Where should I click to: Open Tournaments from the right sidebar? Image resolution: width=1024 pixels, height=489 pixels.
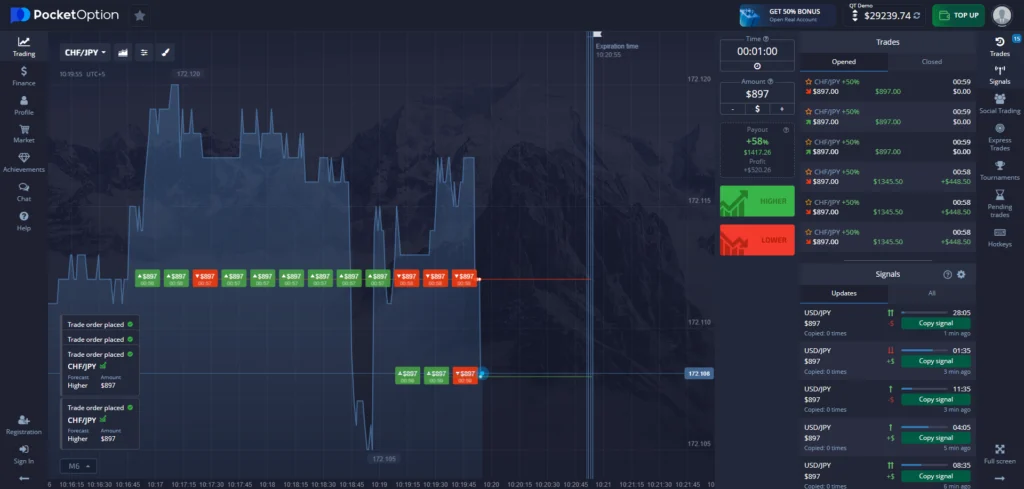click(999, 170)
